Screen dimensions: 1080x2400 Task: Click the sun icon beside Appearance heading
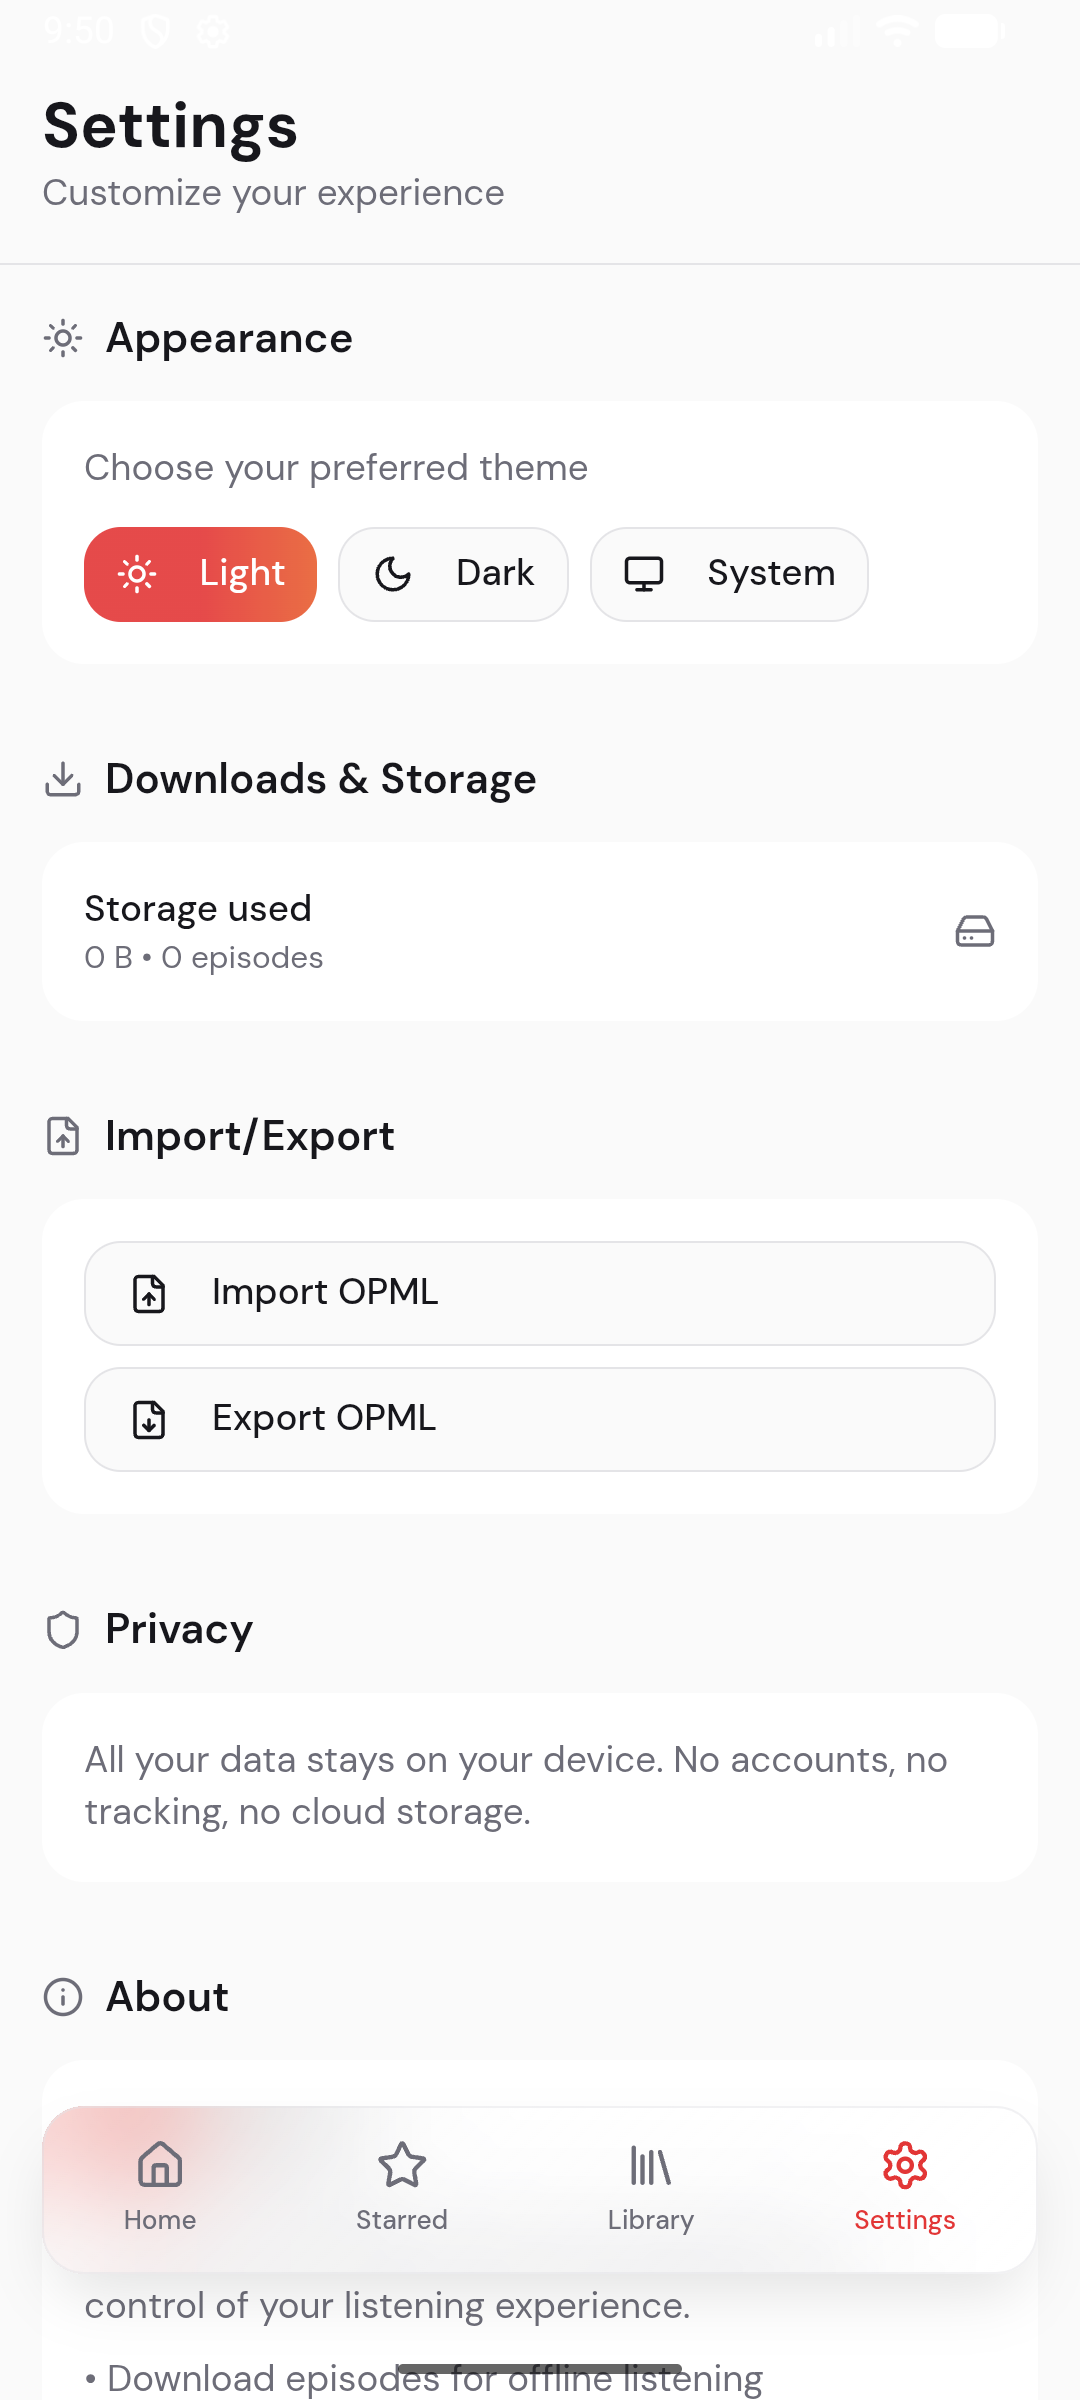click(62, 339)
